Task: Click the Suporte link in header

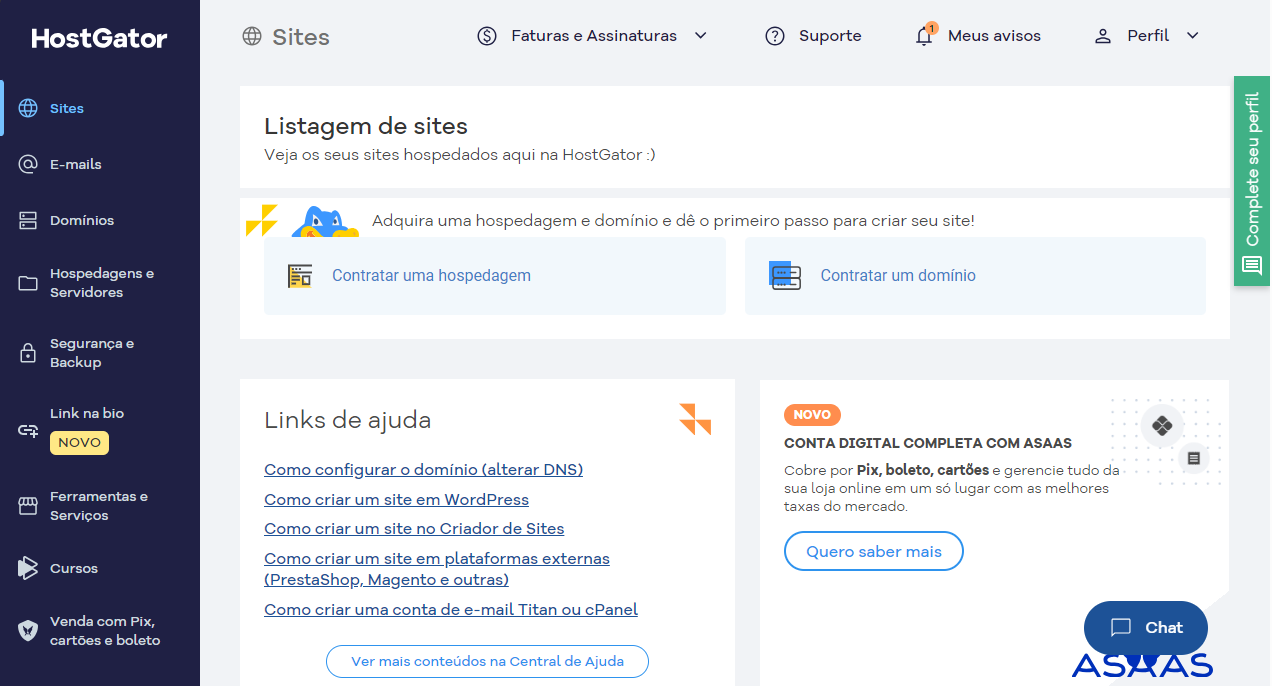Action: point(813,36)
